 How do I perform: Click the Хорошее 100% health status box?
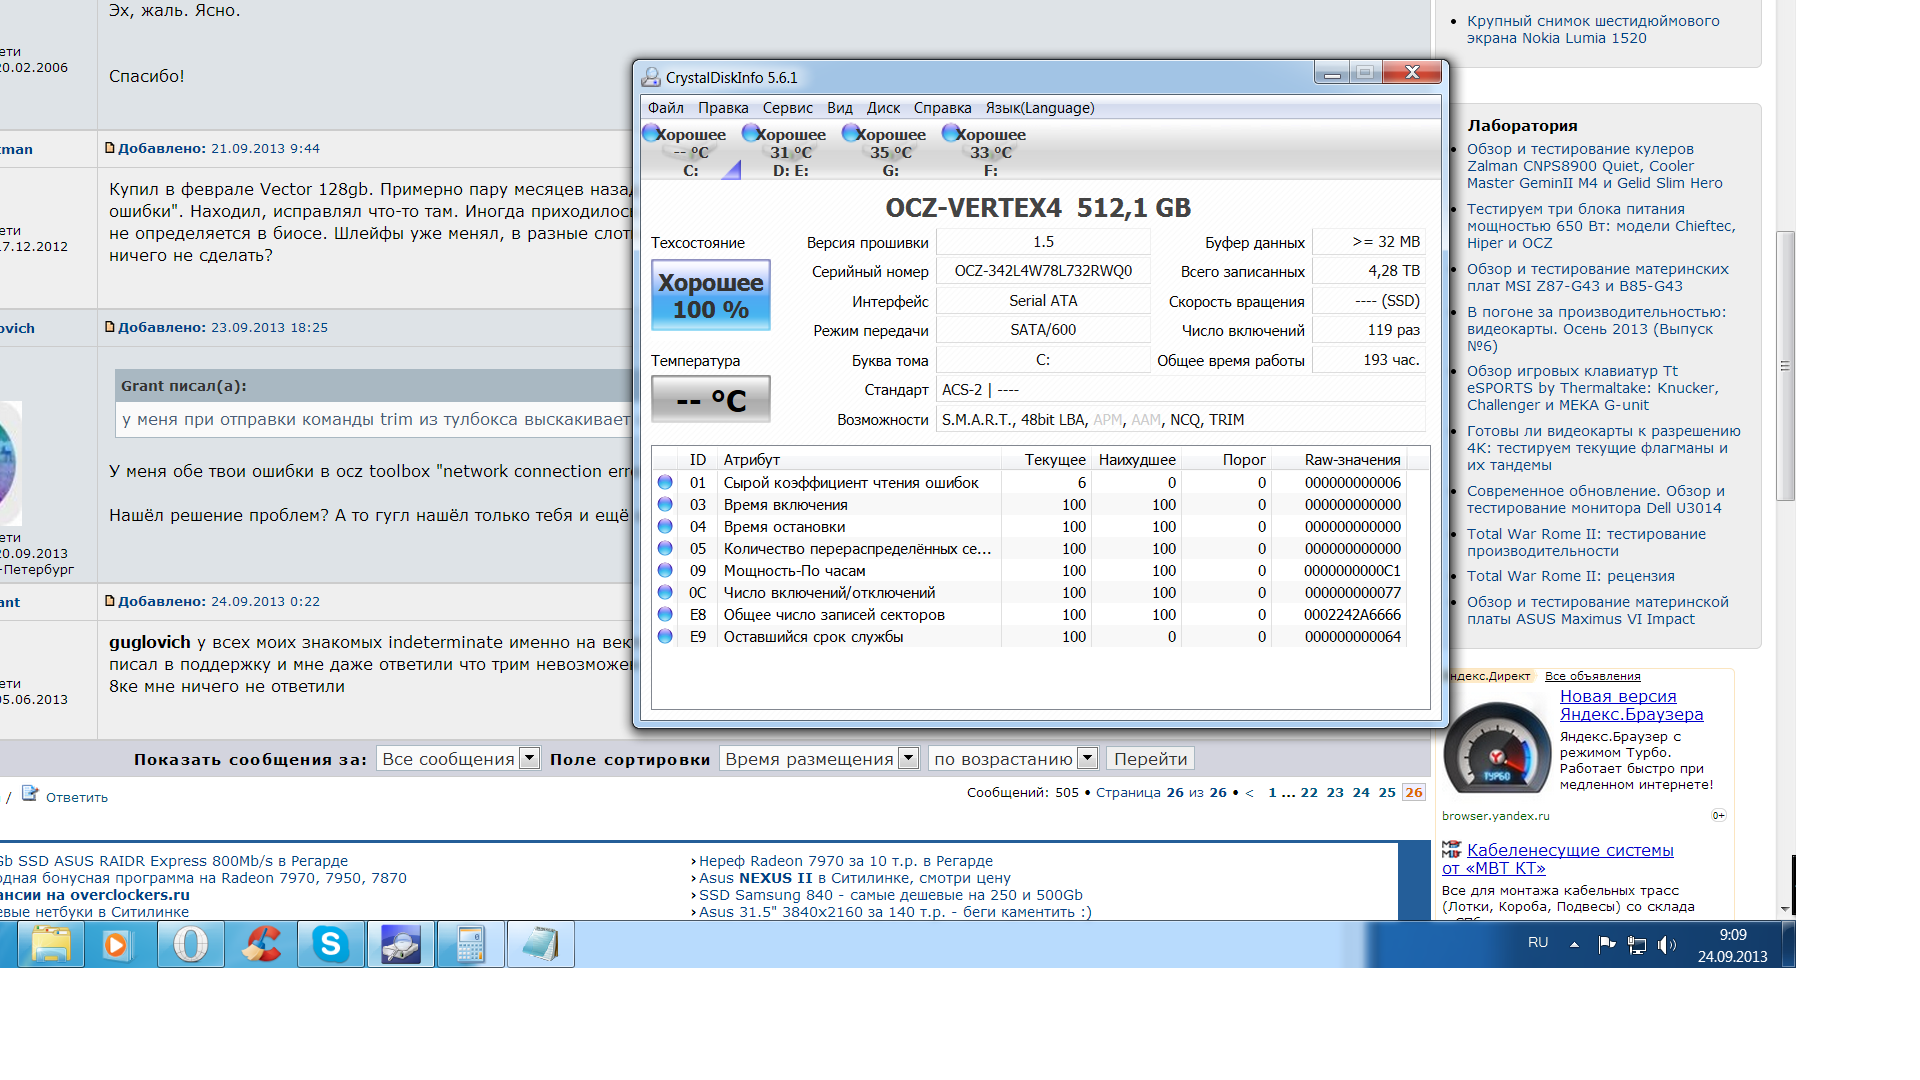[x=710, y=296]
